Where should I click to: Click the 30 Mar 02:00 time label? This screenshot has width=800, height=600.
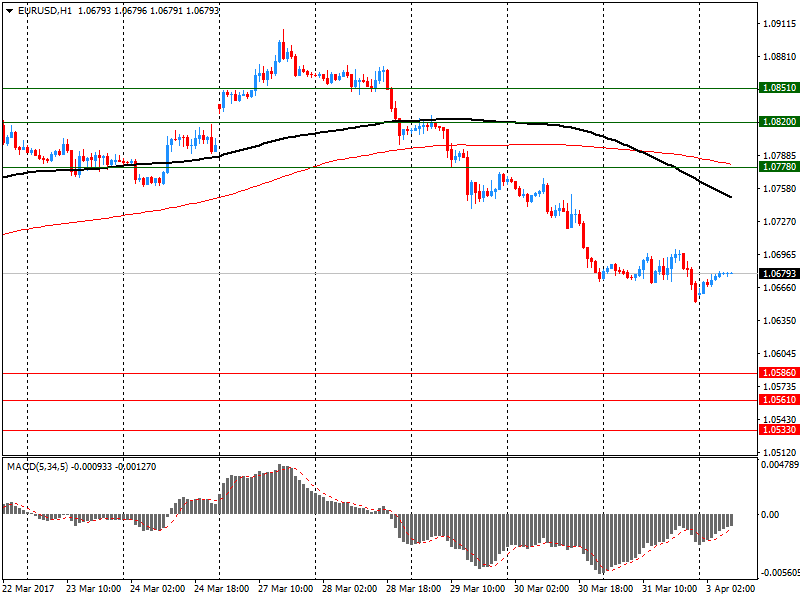point(541,589)
